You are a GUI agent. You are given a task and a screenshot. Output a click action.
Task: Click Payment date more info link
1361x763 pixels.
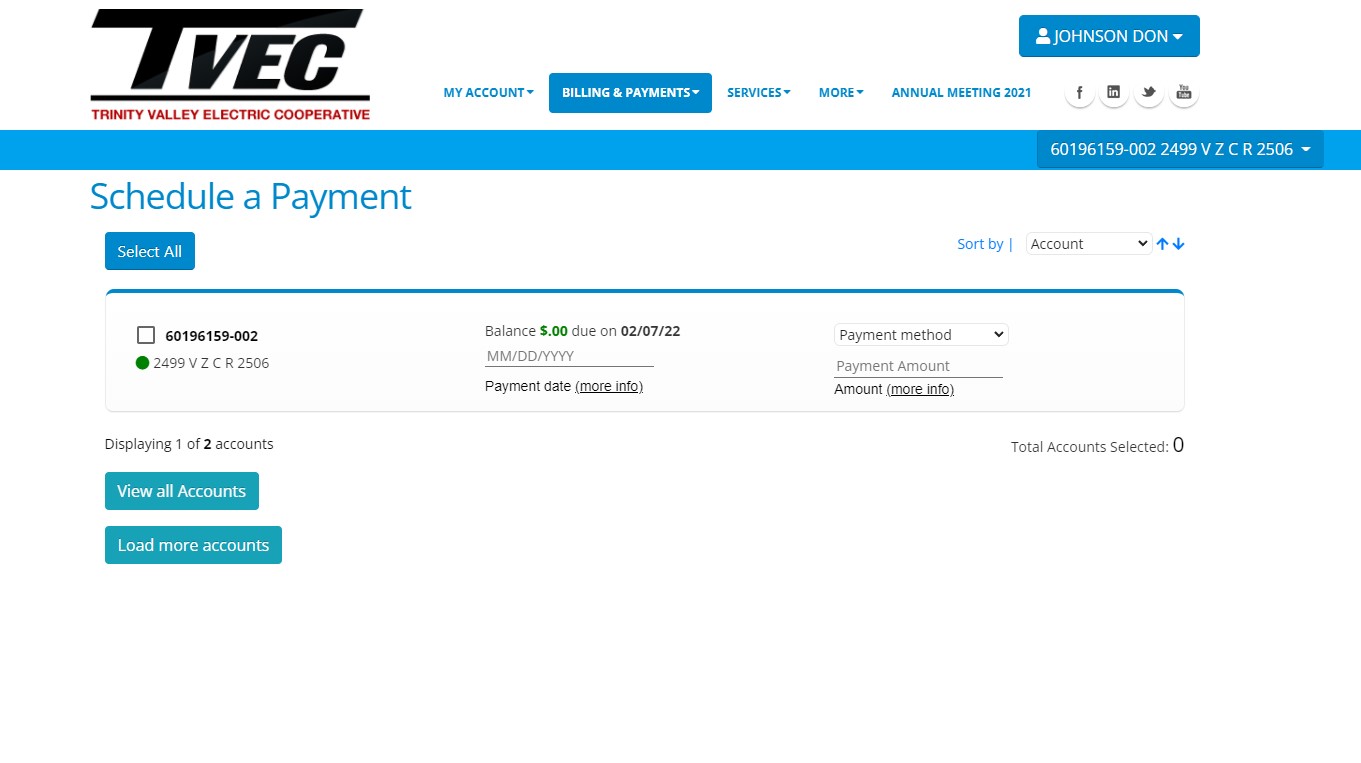pyautogui.click(x=608, y=386)
